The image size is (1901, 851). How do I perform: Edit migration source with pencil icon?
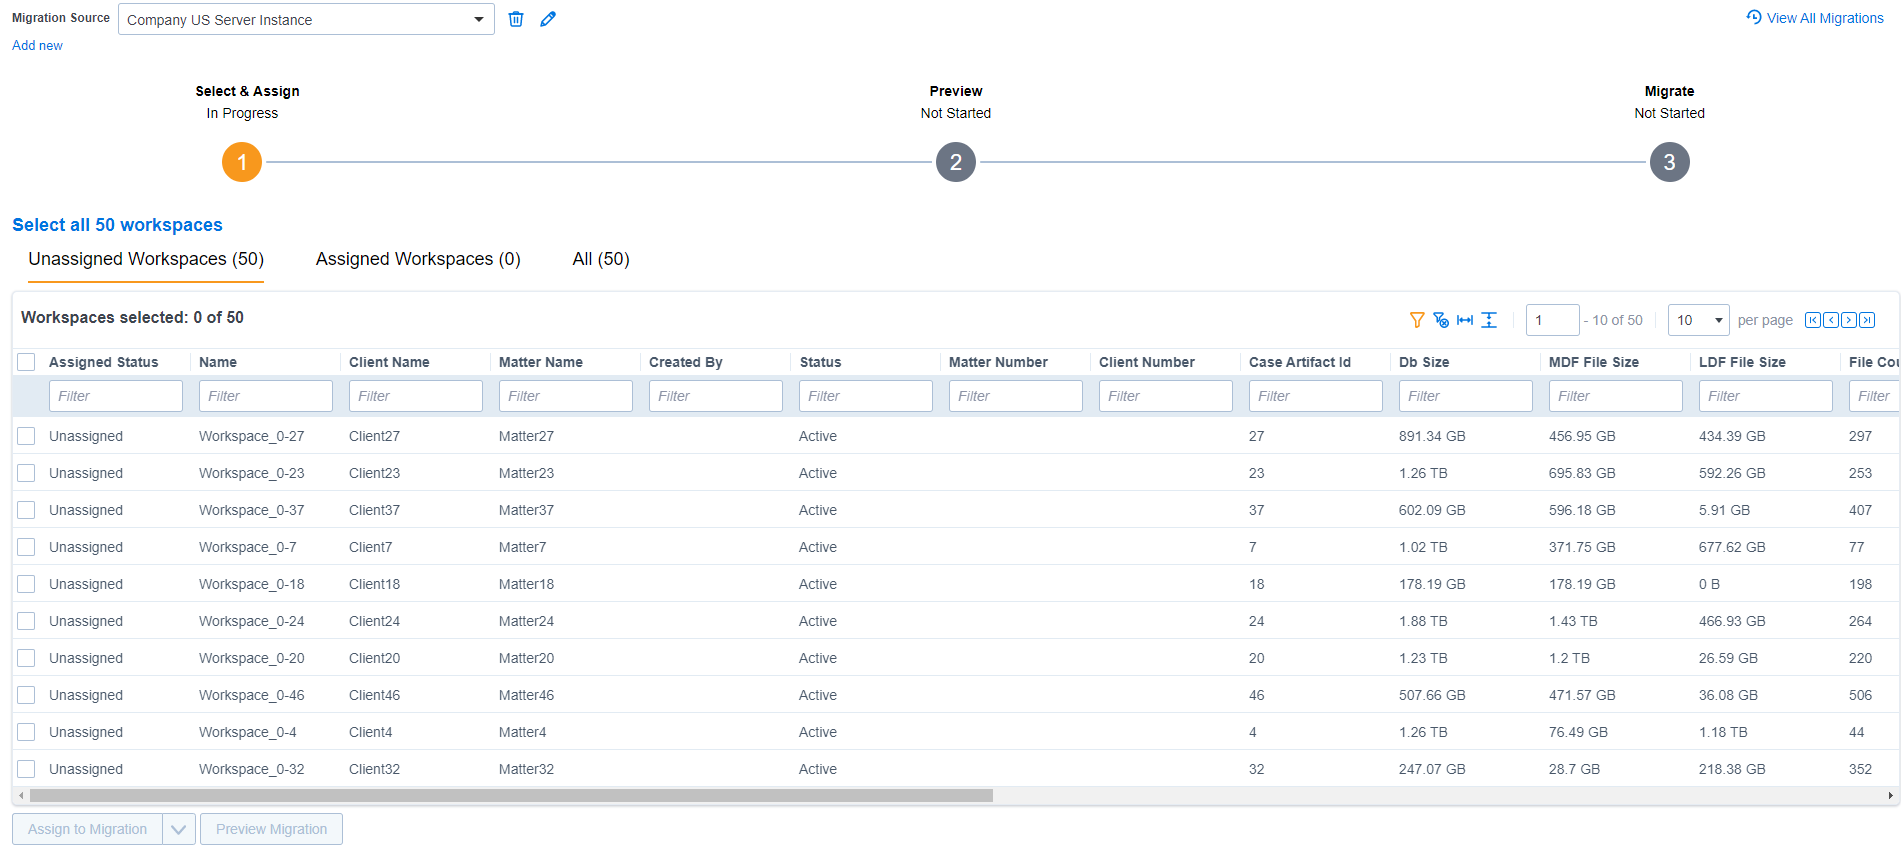(548, 19)
